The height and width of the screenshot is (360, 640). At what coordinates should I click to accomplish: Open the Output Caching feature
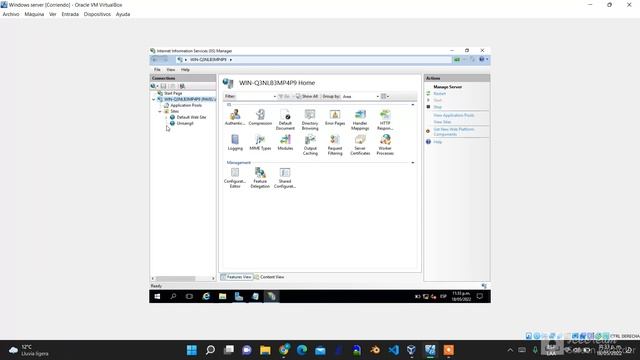[310, 144]
